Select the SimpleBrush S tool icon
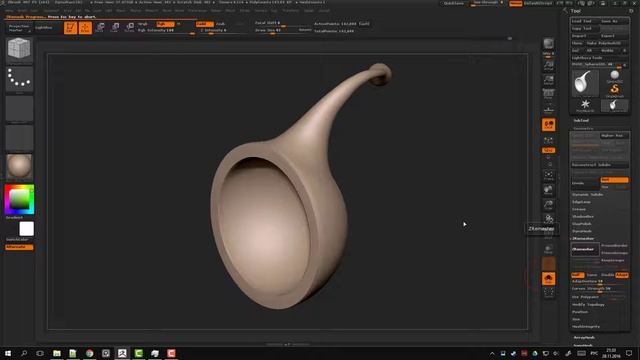This screenshot has width=640, height=360. pos(615,90)
